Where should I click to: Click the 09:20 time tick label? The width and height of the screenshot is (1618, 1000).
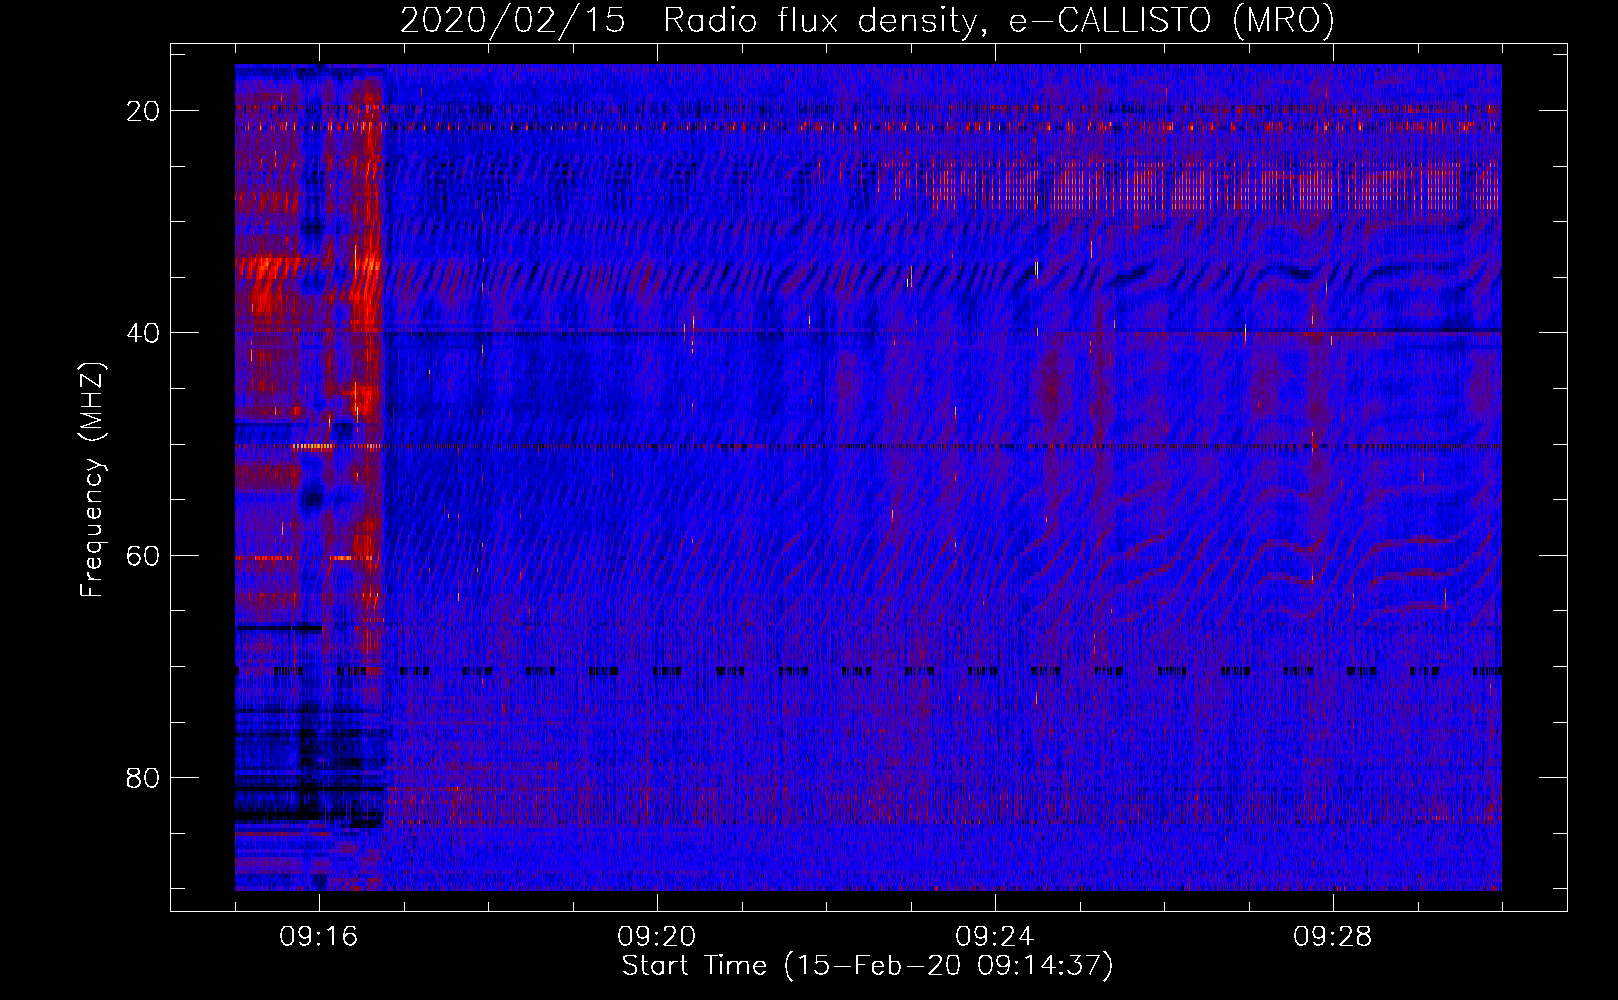coord(657,937)
